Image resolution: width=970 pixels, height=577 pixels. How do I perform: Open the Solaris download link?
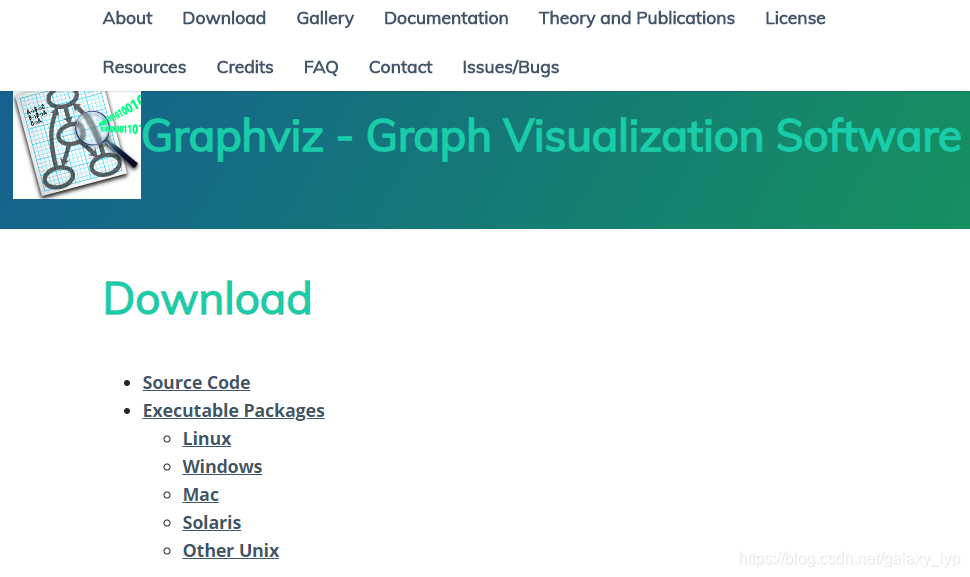coord(211,522)
